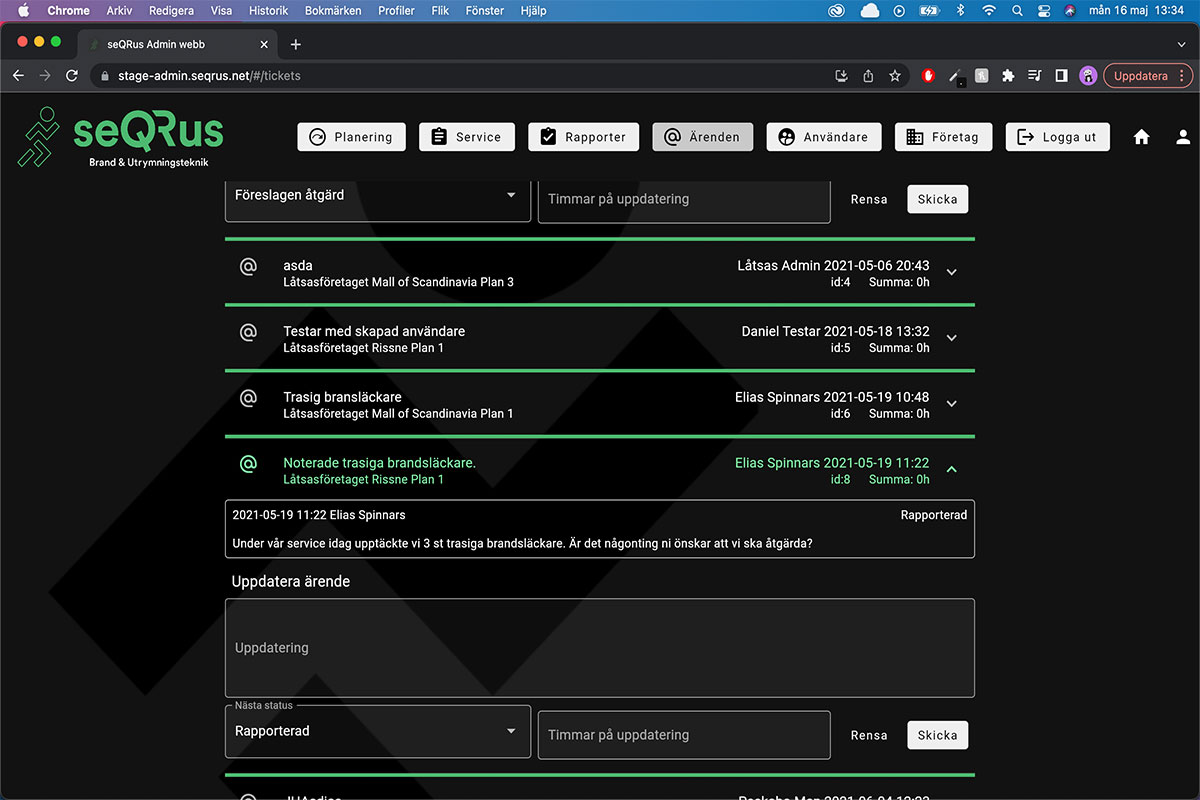Go to the Rapporter section
Image resolution: width=1200 pixels, height=800 pixels.
point(583,137)
